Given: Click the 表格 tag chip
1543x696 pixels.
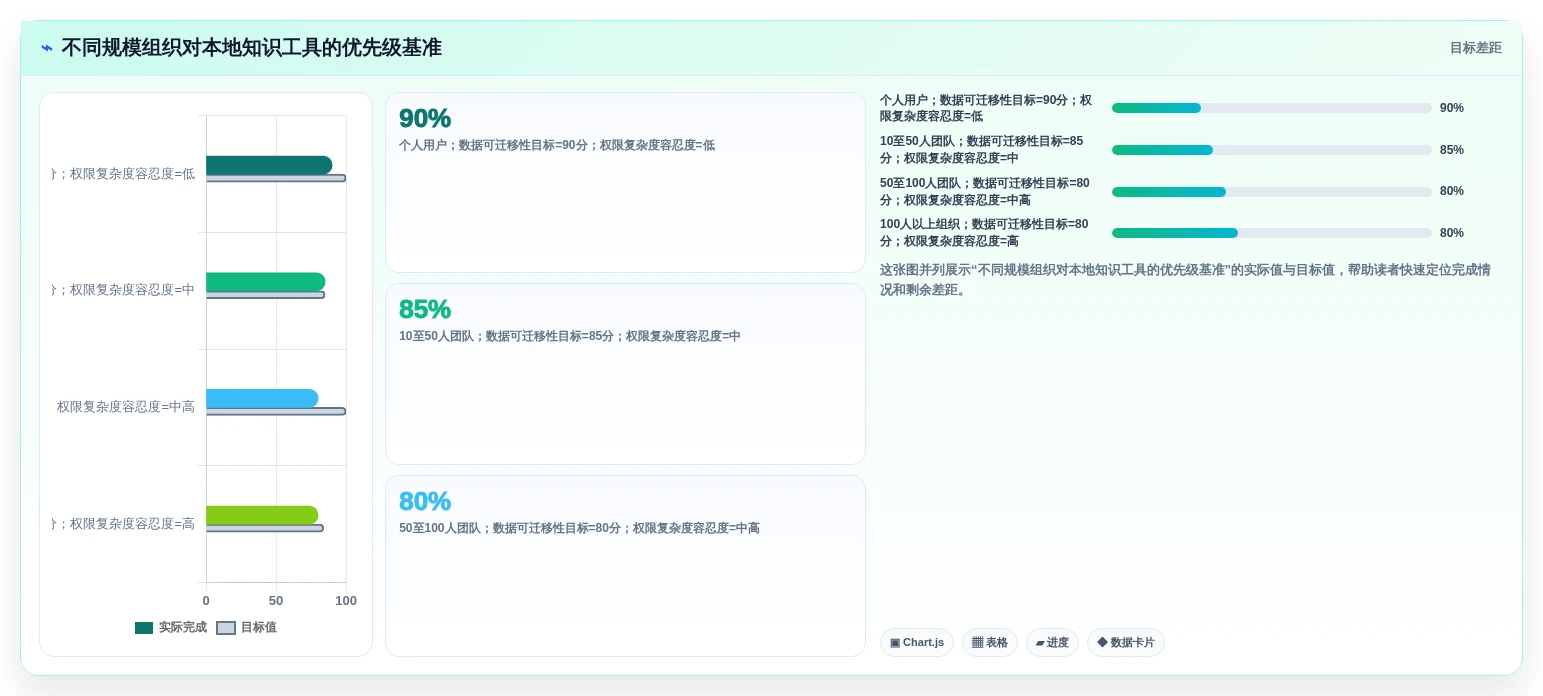Looking at the screenshot, I should pyautogui.click(x=990, y=643).
